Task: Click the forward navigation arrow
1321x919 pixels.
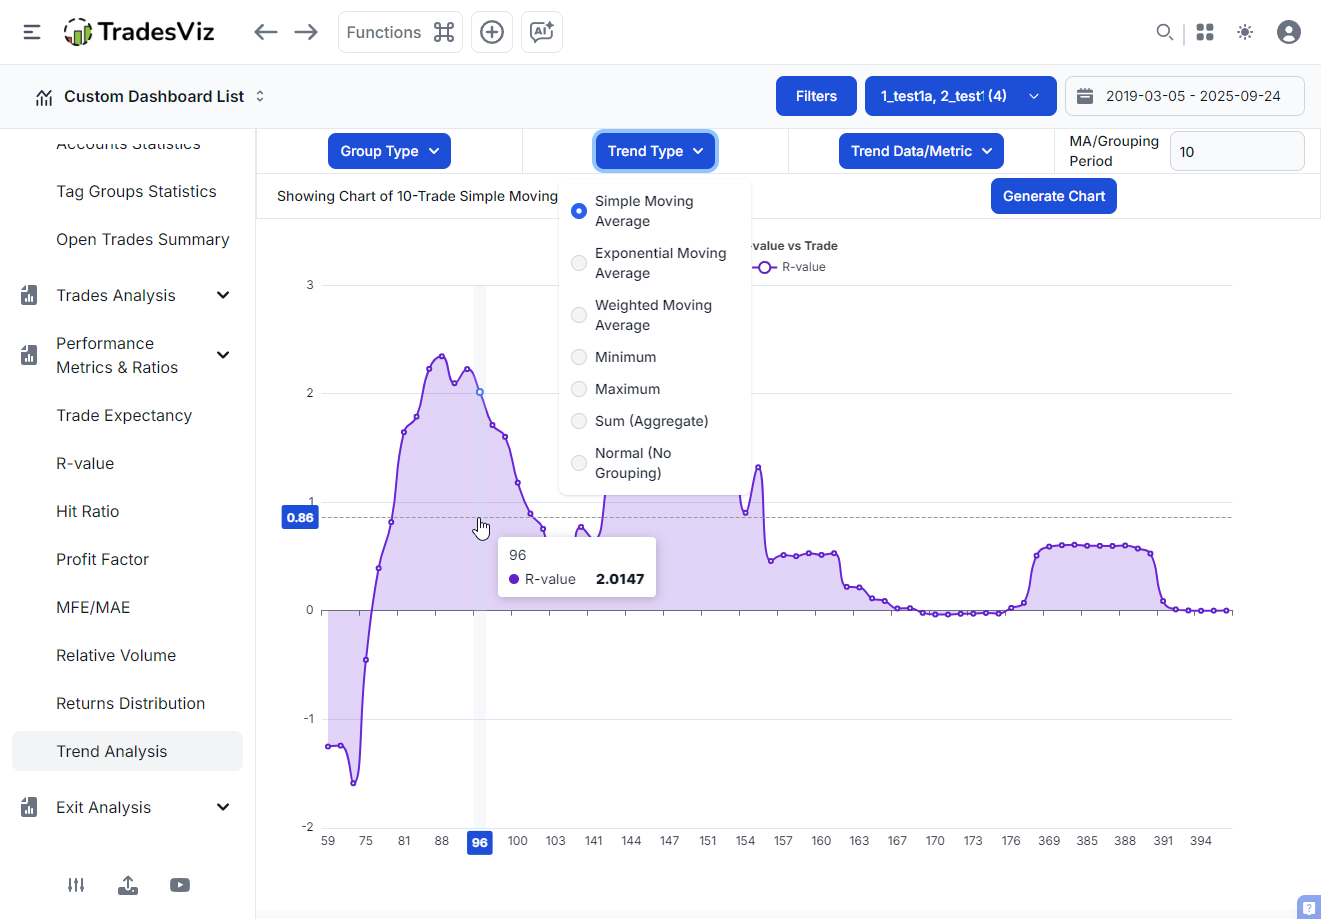Action: [306, 32]
